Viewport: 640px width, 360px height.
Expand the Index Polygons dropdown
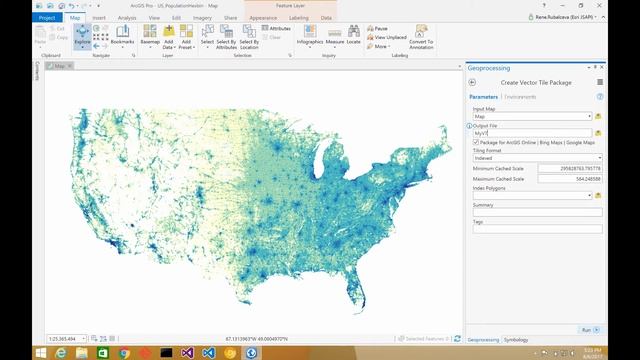589,196
